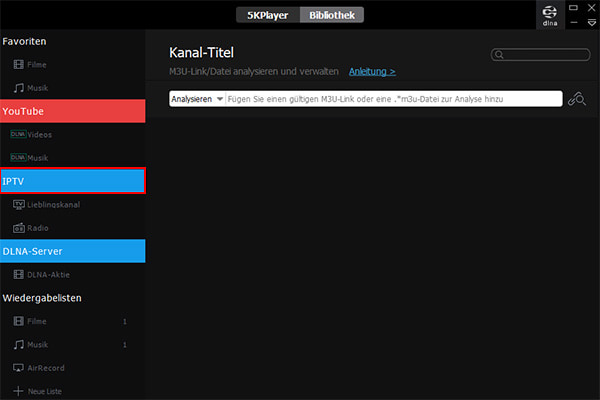Click the DLNA badge beside Videos

pyautogui.click(x=18, y=134)
